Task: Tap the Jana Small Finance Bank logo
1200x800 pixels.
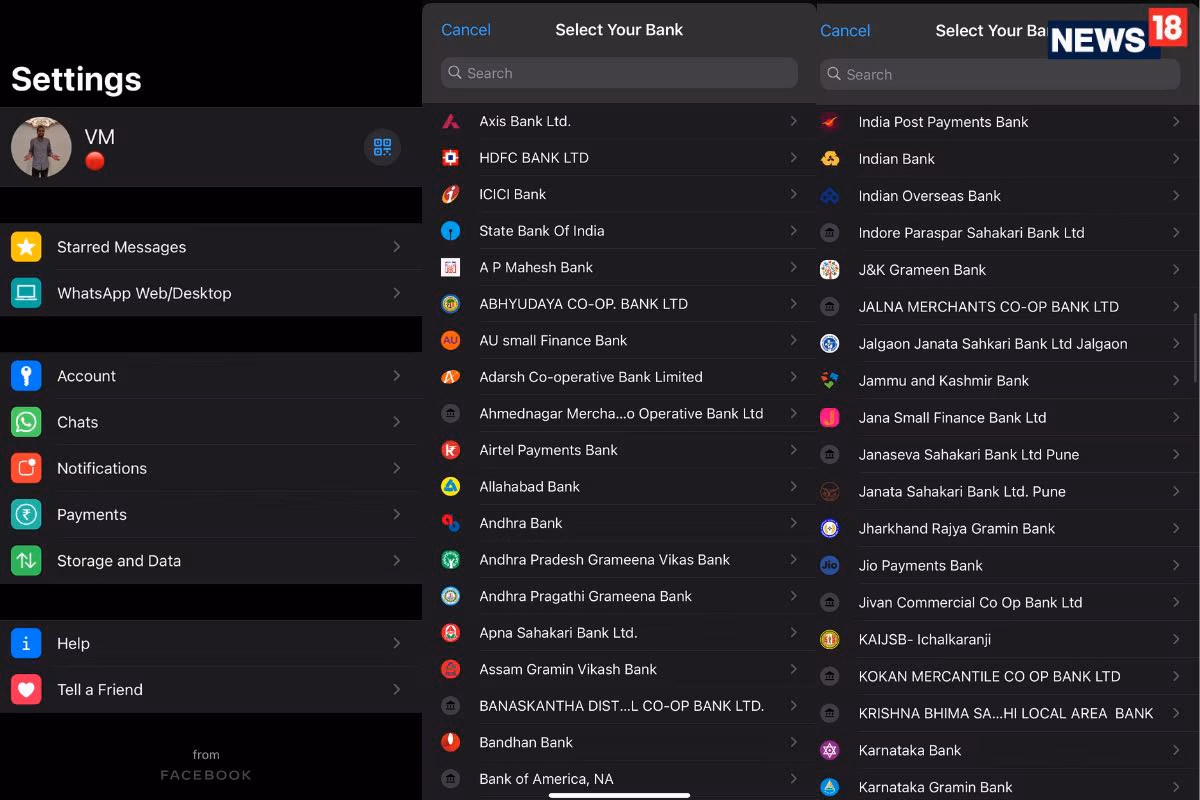Action: coord(829,418)
